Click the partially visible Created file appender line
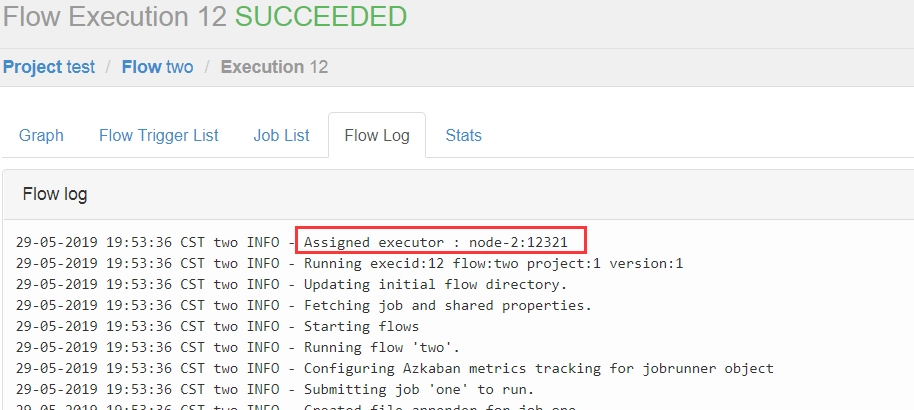This screenshot has width=914, height=410. click(296, 406)
